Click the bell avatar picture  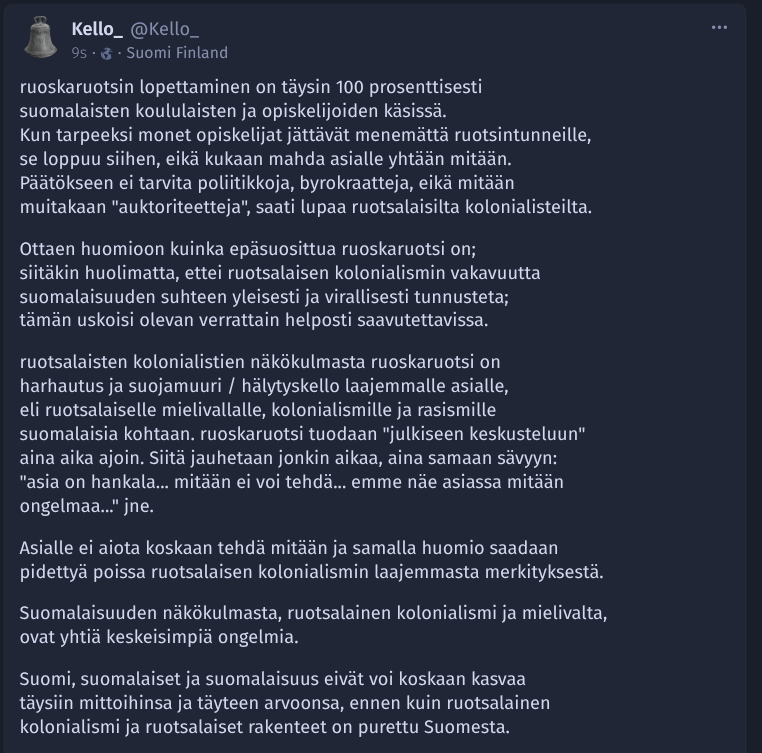pos(40,37)
